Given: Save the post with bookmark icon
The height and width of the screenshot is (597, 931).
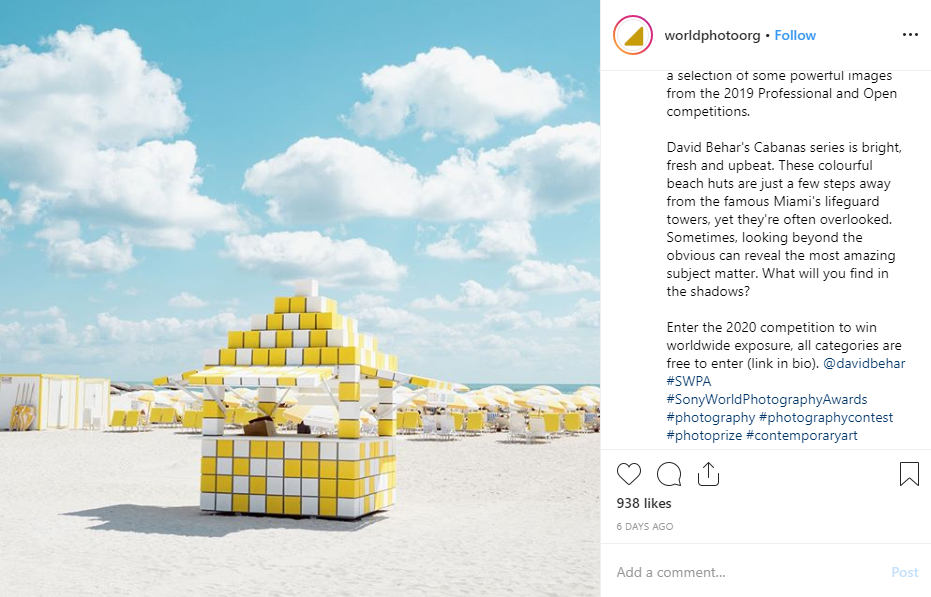Looking at the screenshot, I should [909, 474].
